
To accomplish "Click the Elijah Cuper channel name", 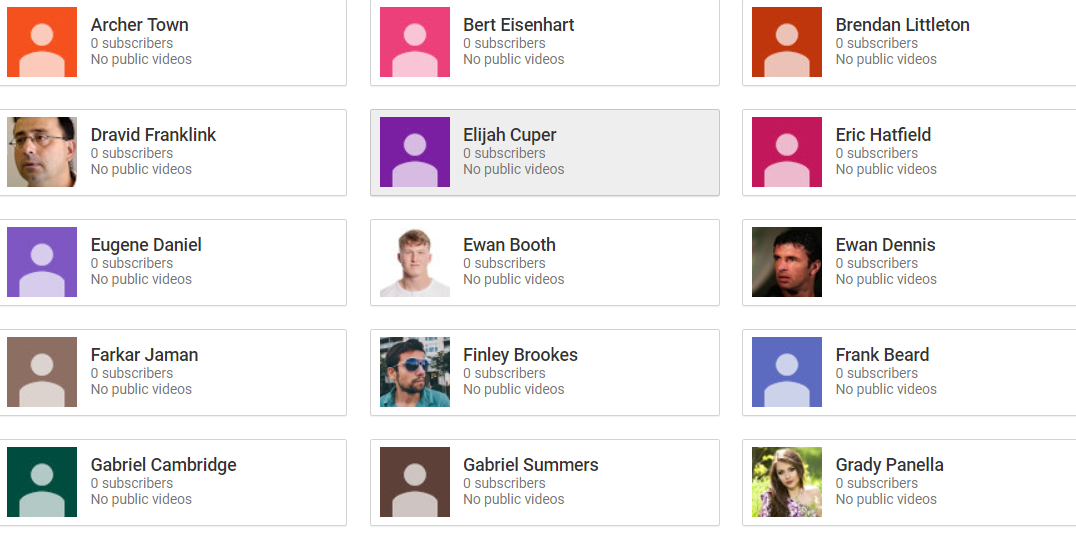I will coord(510,135).
